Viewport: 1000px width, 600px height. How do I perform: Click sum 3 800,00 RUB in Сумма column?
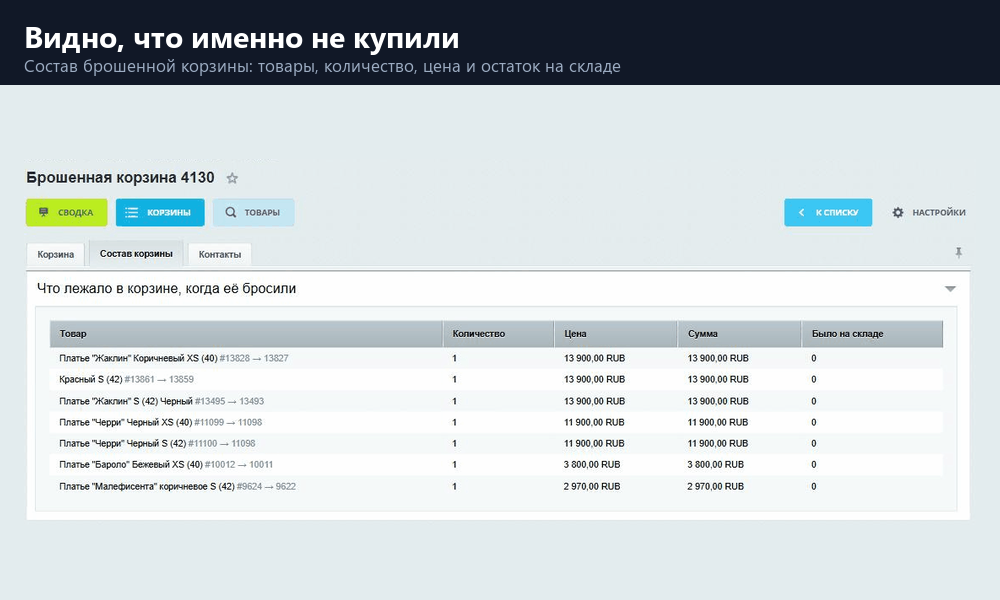pos(716,464)
